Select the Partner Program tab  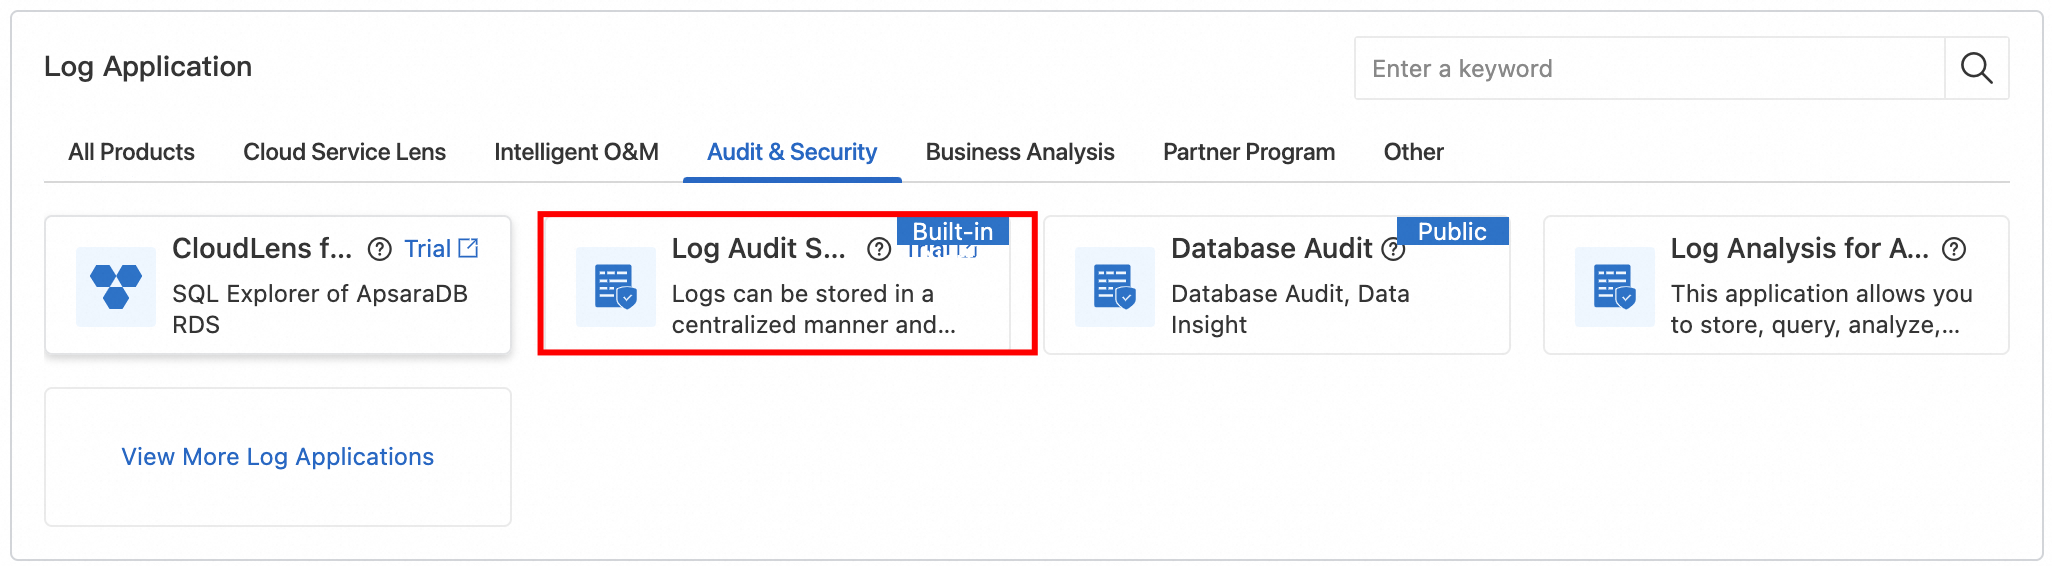[1248, 152]
